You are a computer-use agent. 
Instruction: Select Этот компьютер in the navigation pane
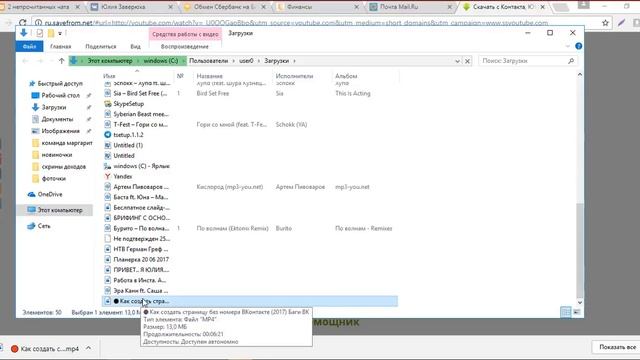(x=60, y=210)
